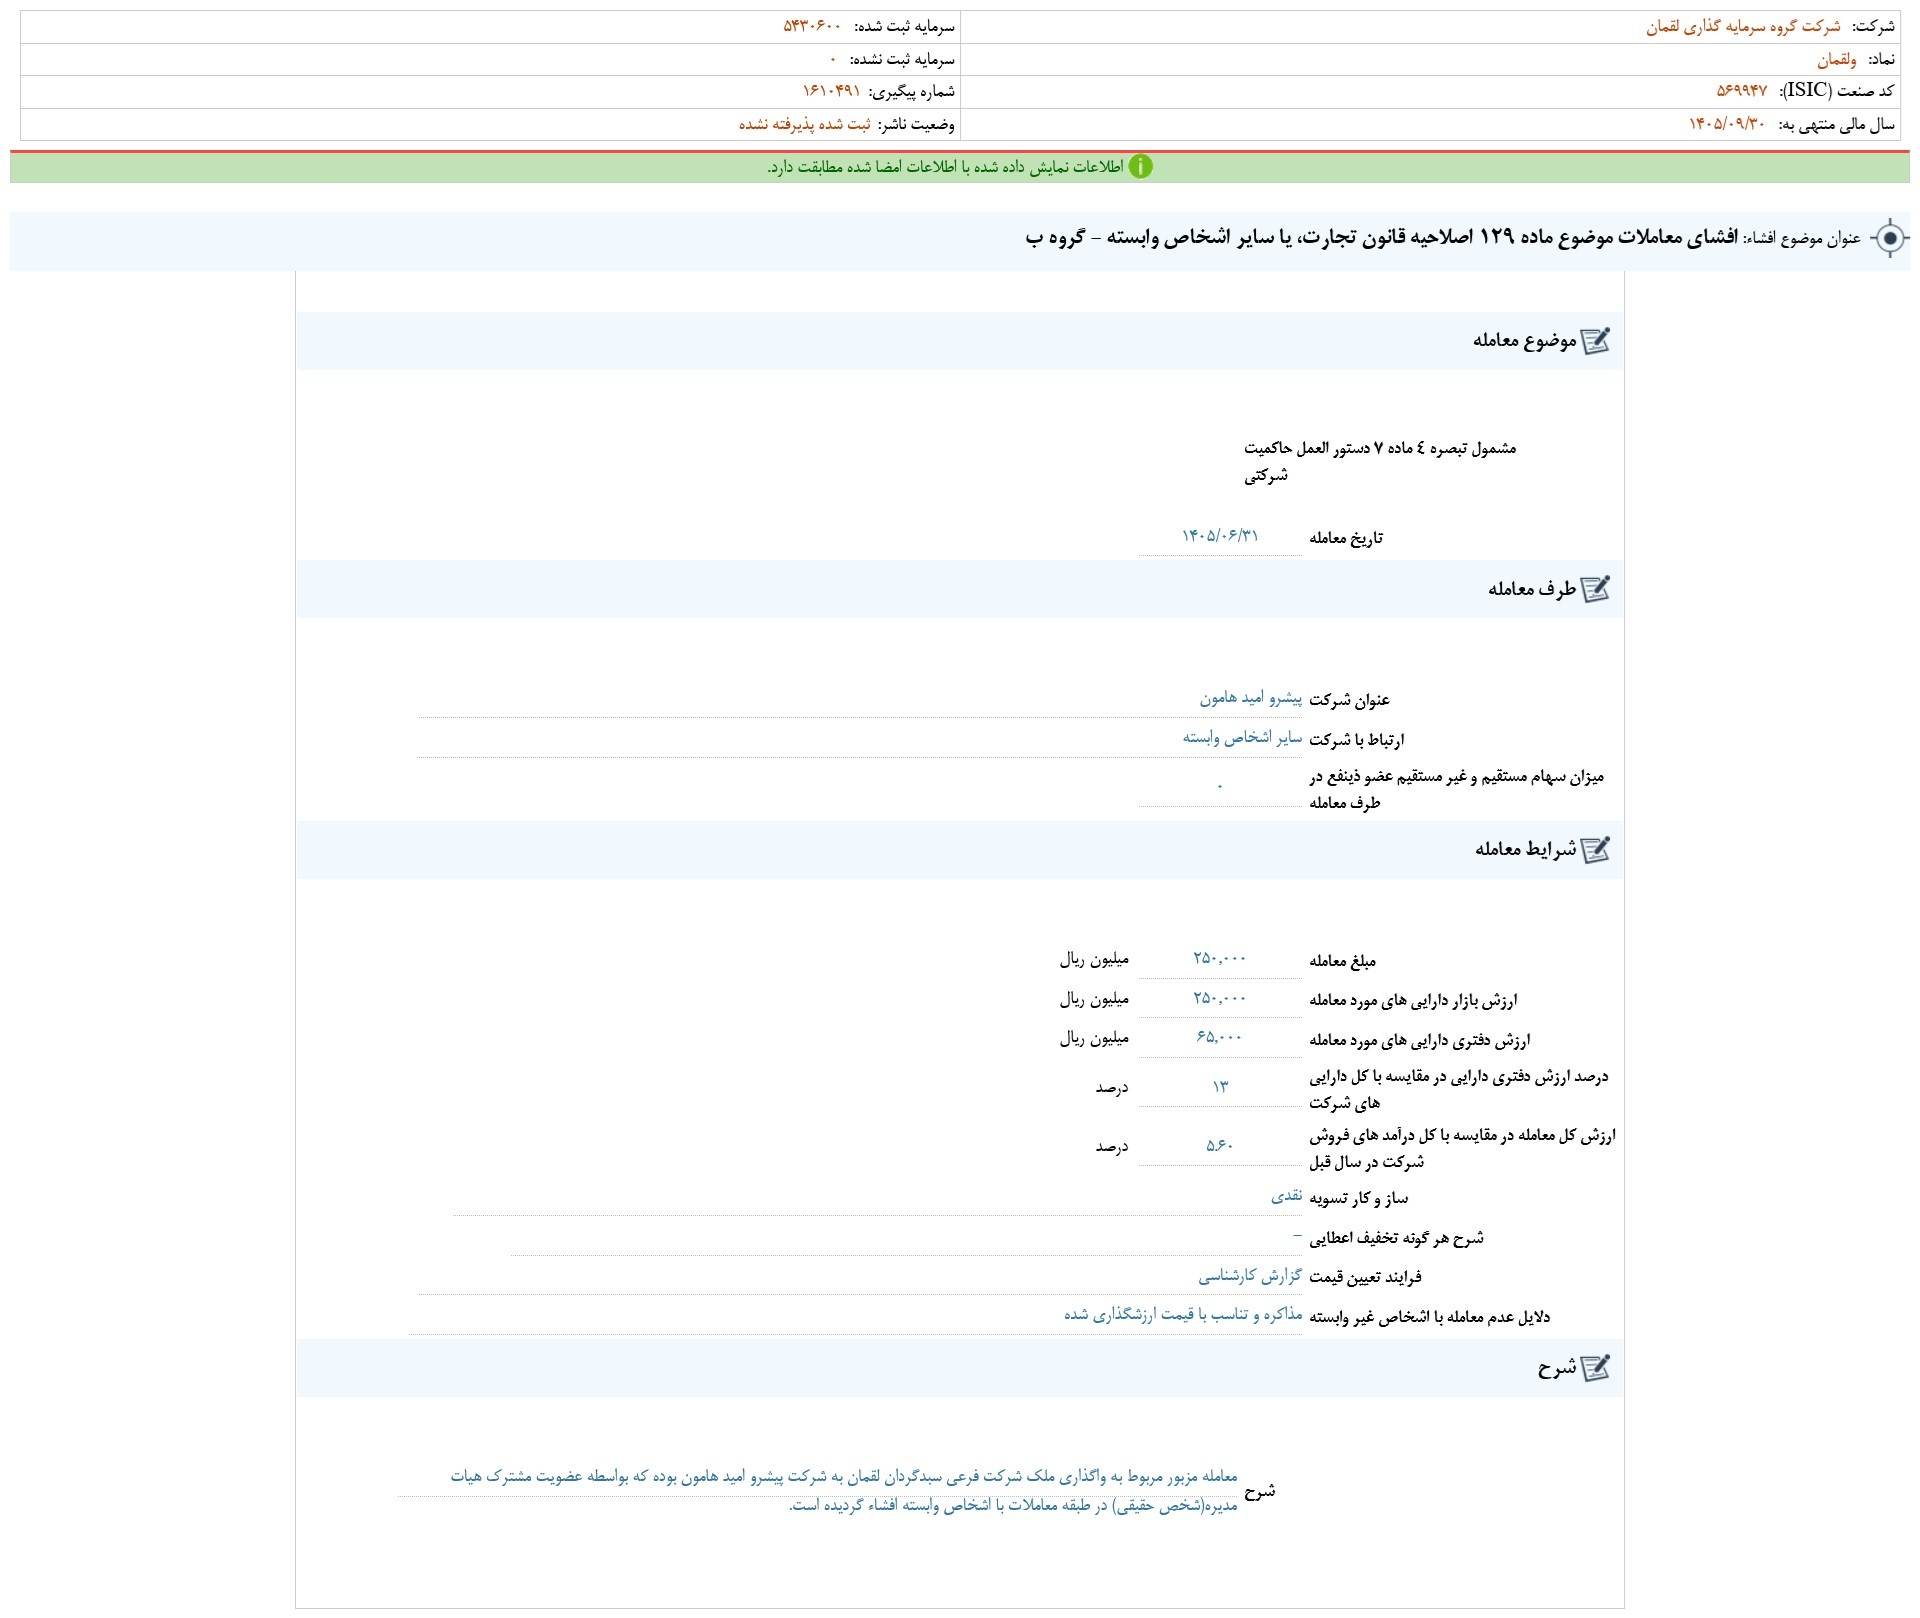The height and width of the screenshot is (1618, 1920).
Task: Click the settlement mechanism value نقدی
Action: tap(1287, 1196)
